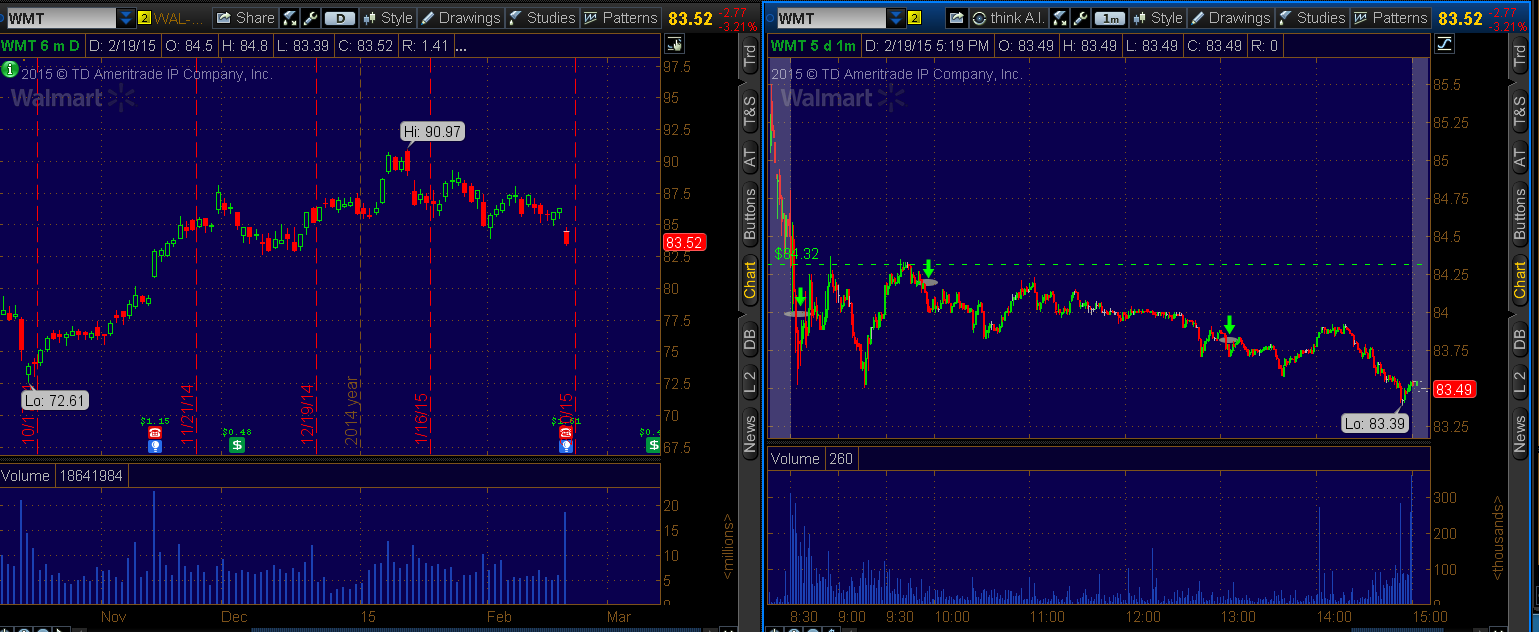Open Buttons sidebar tab of left chart

(750, 214)
